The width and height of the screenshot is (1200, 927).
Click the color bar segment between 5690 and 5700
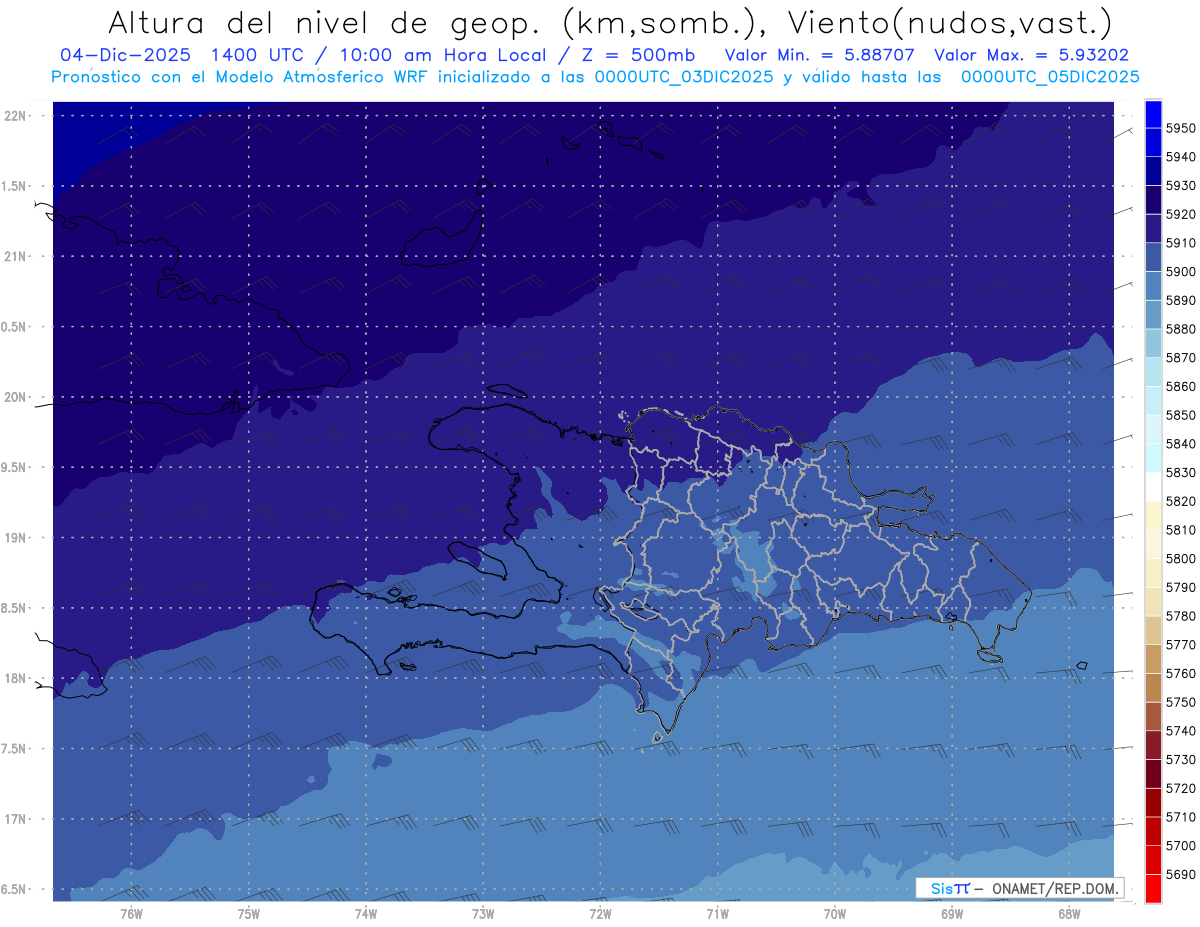(1153, 860)
